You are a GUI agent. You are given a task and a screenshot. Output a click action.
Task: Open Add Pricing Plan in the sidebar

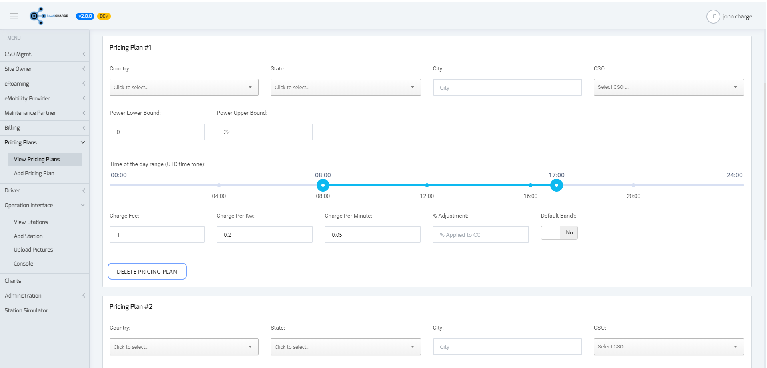34,173
